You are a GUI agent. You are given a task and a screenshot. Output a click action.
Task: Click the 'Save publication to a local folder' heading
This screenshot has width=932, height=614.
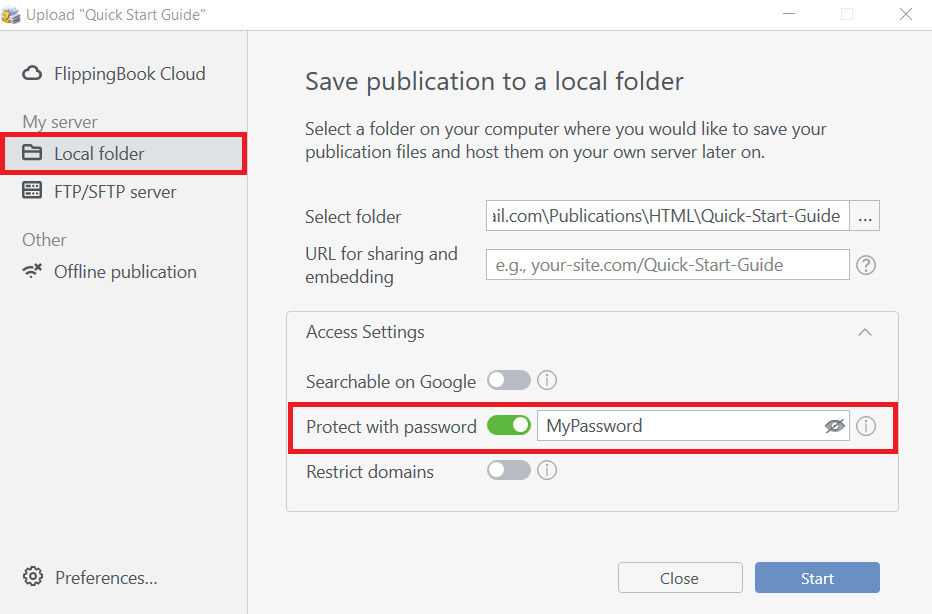click(x=495, y=81)
